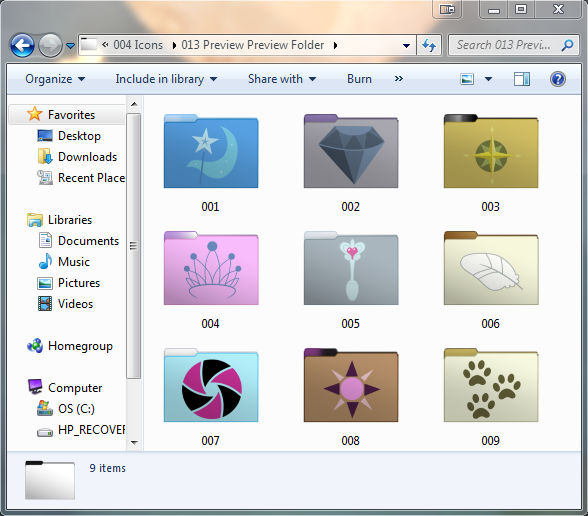Click the search magnifier icon

[x=567, y=45]
